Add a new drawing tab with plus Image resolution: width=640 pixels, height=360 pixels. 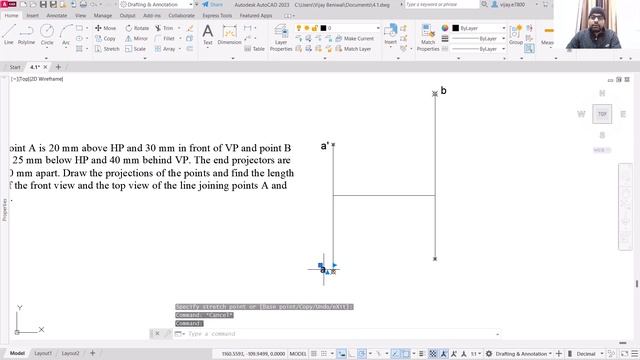[x=58, y=67]
